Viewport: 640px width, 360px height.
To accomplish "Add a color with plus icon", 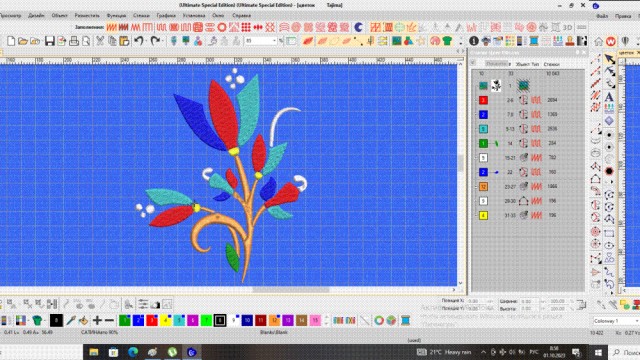I will coord(97,320).
